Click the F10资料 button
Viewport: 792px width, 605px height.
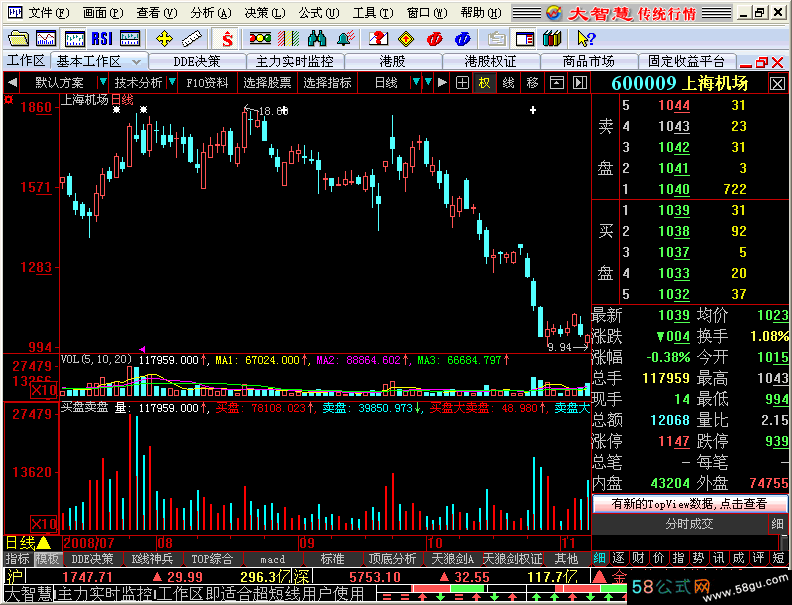[207, 83]
